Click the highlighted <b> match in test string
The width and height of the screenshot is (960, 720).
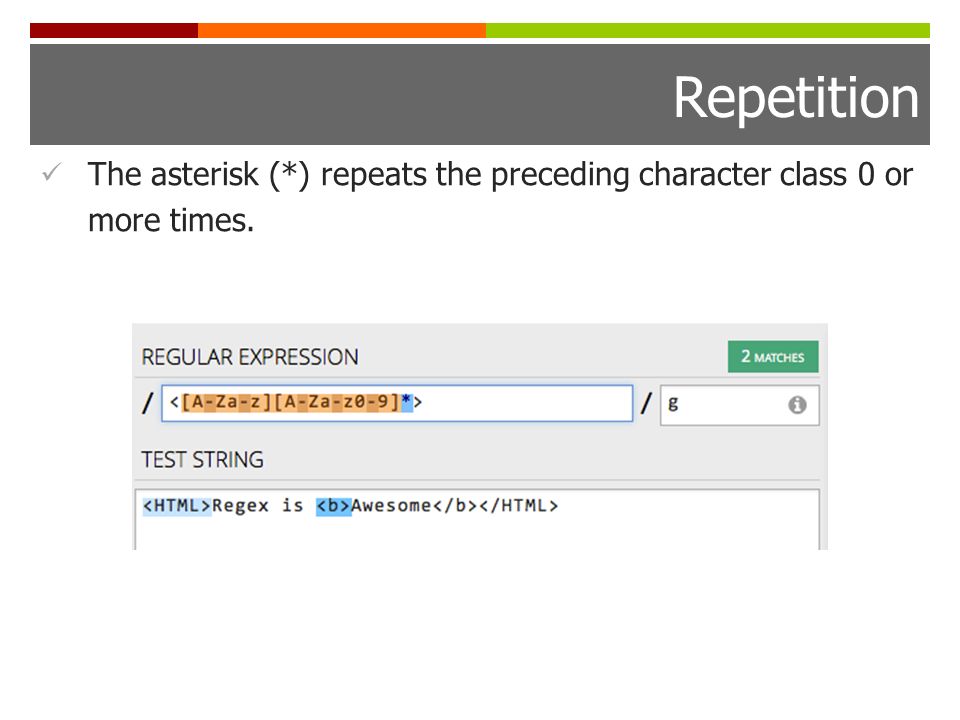pos(334,506)
